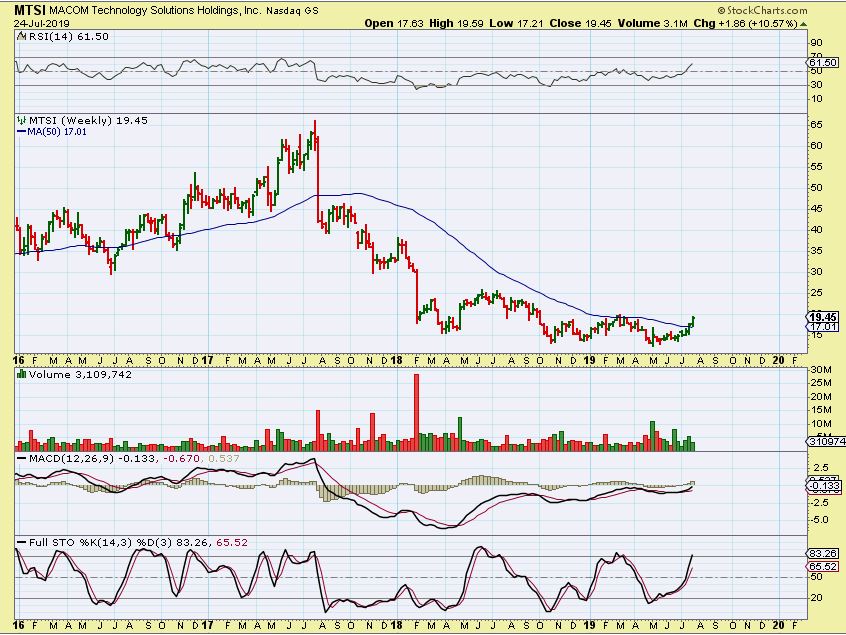Click the RSI(14) indicator legend icon
The height and width of the screenshot is (635, 846).
pyautogui.click(x=22, y=37)
